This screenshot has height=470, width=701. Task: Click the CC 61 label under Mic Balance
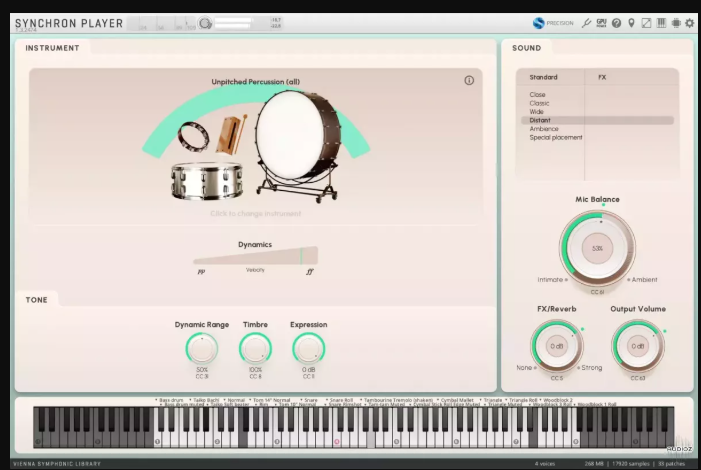click(597, 292)
